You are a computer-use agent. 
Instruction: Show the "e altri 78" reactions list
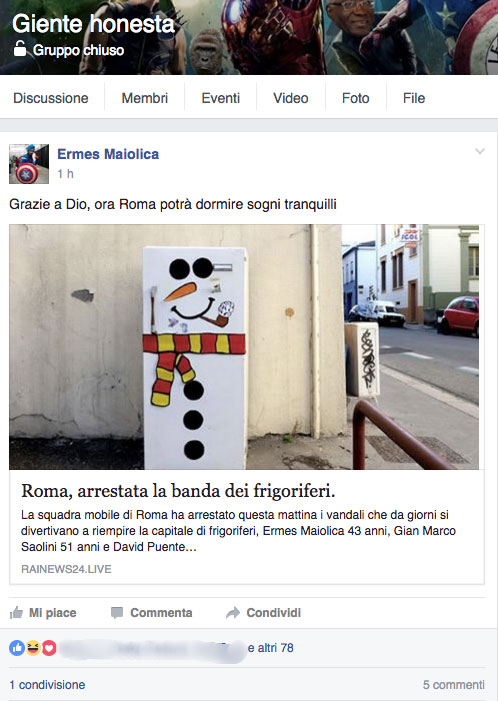pos(270,648)
